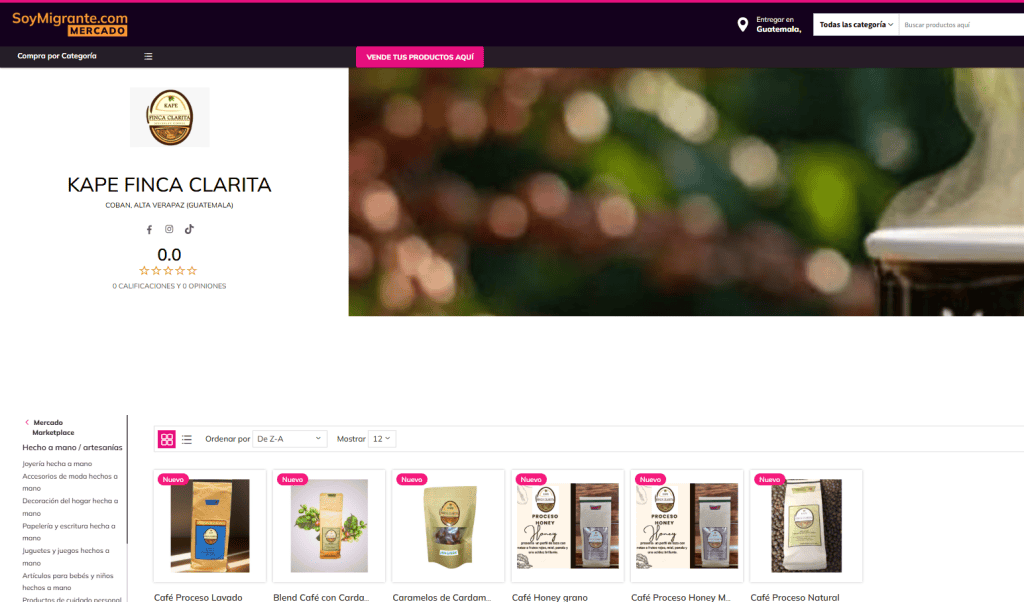1024x602 pixels.
Task: Open the Todas las categoría dropdown
Action: coord(854,23)
